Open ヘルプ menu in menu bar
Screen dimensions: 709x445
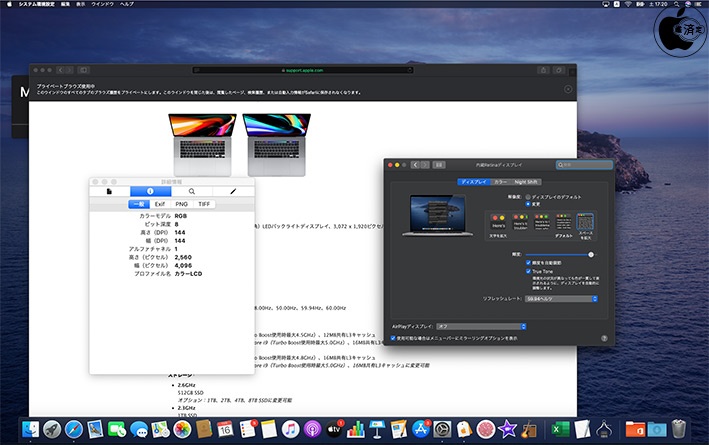coord(127,4)
